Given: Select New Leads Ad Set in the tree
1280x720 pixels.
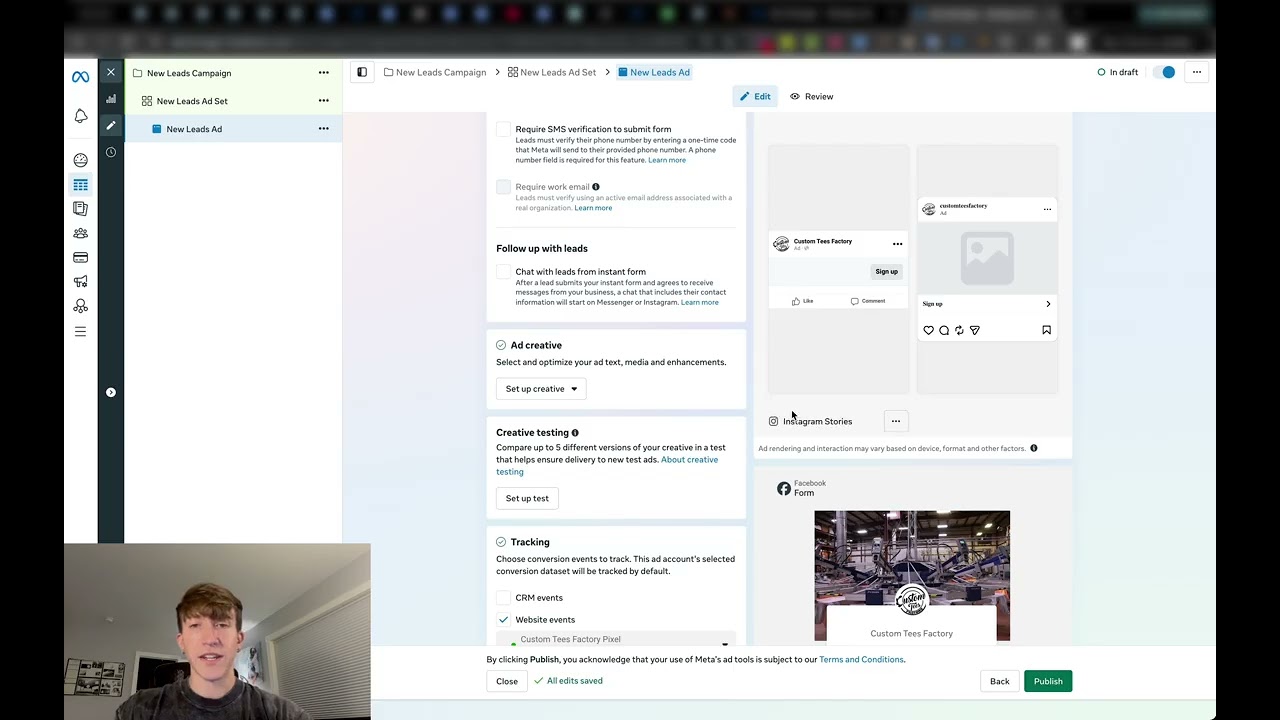Looking at the screenshot, I should 192,101.
